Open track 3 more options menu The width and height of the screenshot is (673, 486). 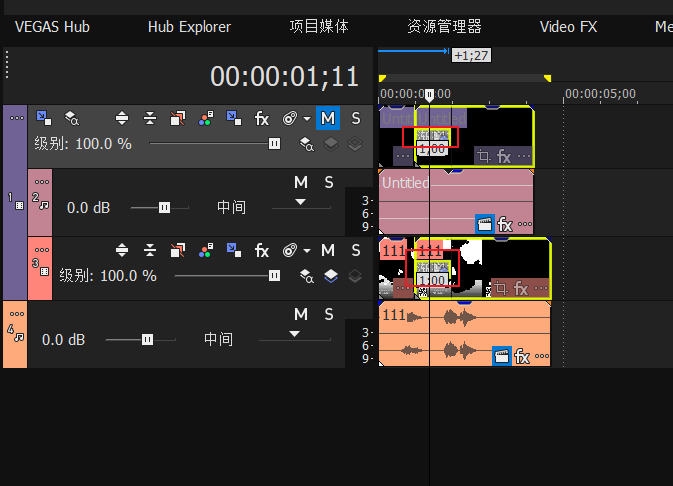[42, 250]
